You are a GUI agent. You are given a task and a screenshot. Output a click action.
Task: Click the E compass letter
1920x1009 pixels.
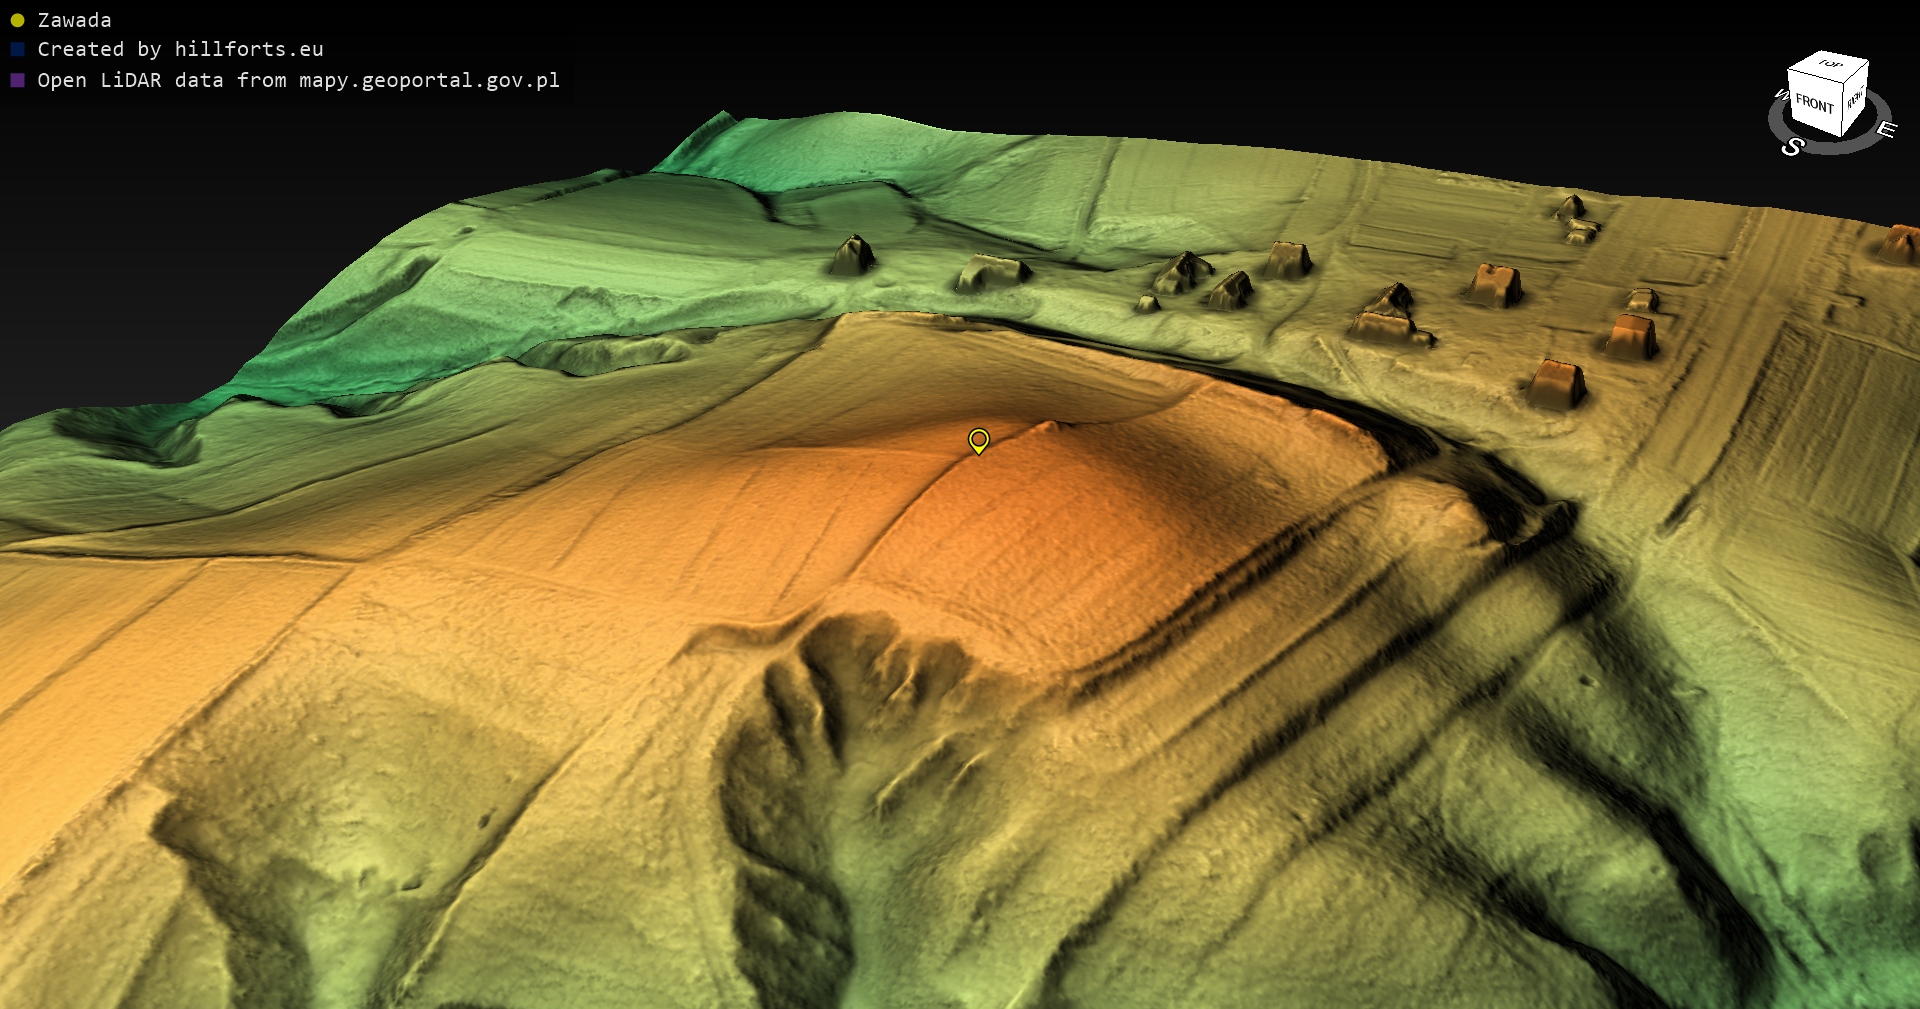(1885, 130)
